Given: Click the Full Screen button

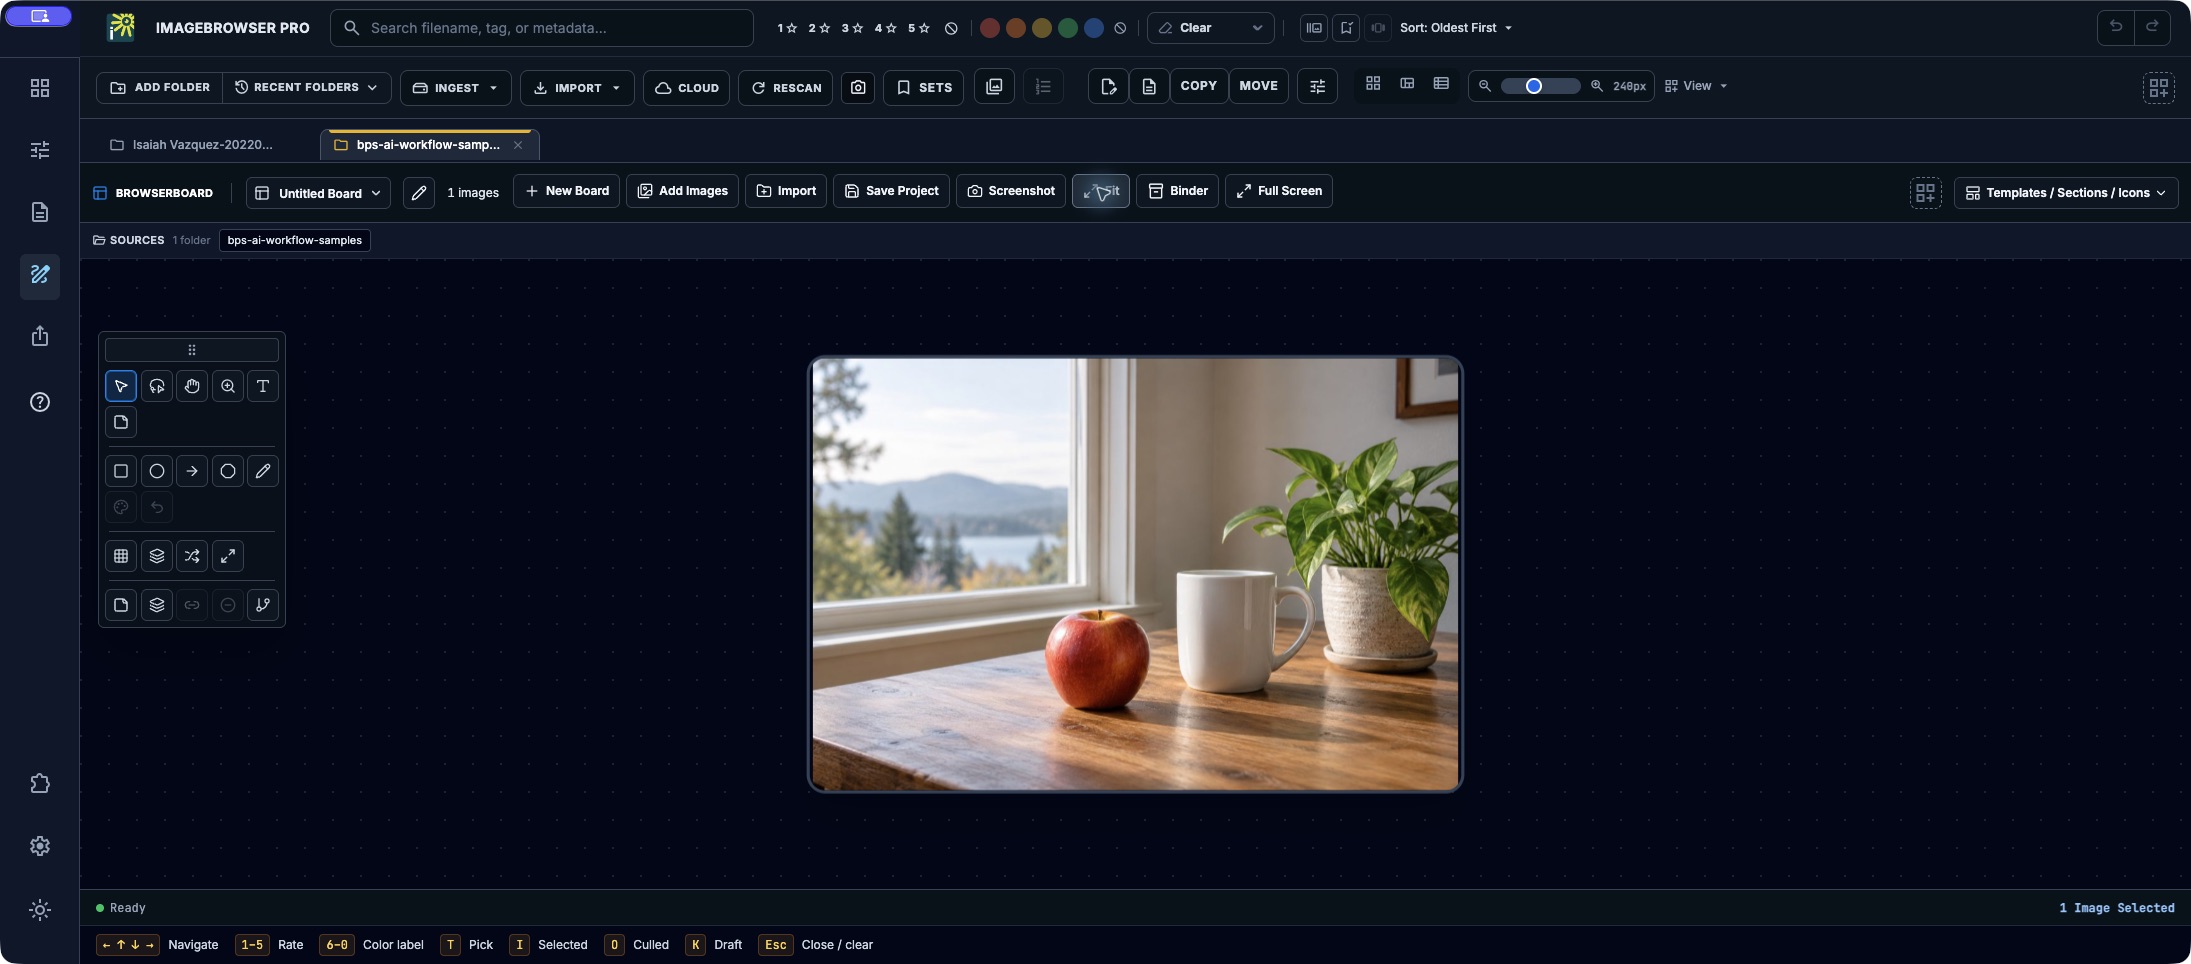Looking at the screenshot, I should point(1279,191).
